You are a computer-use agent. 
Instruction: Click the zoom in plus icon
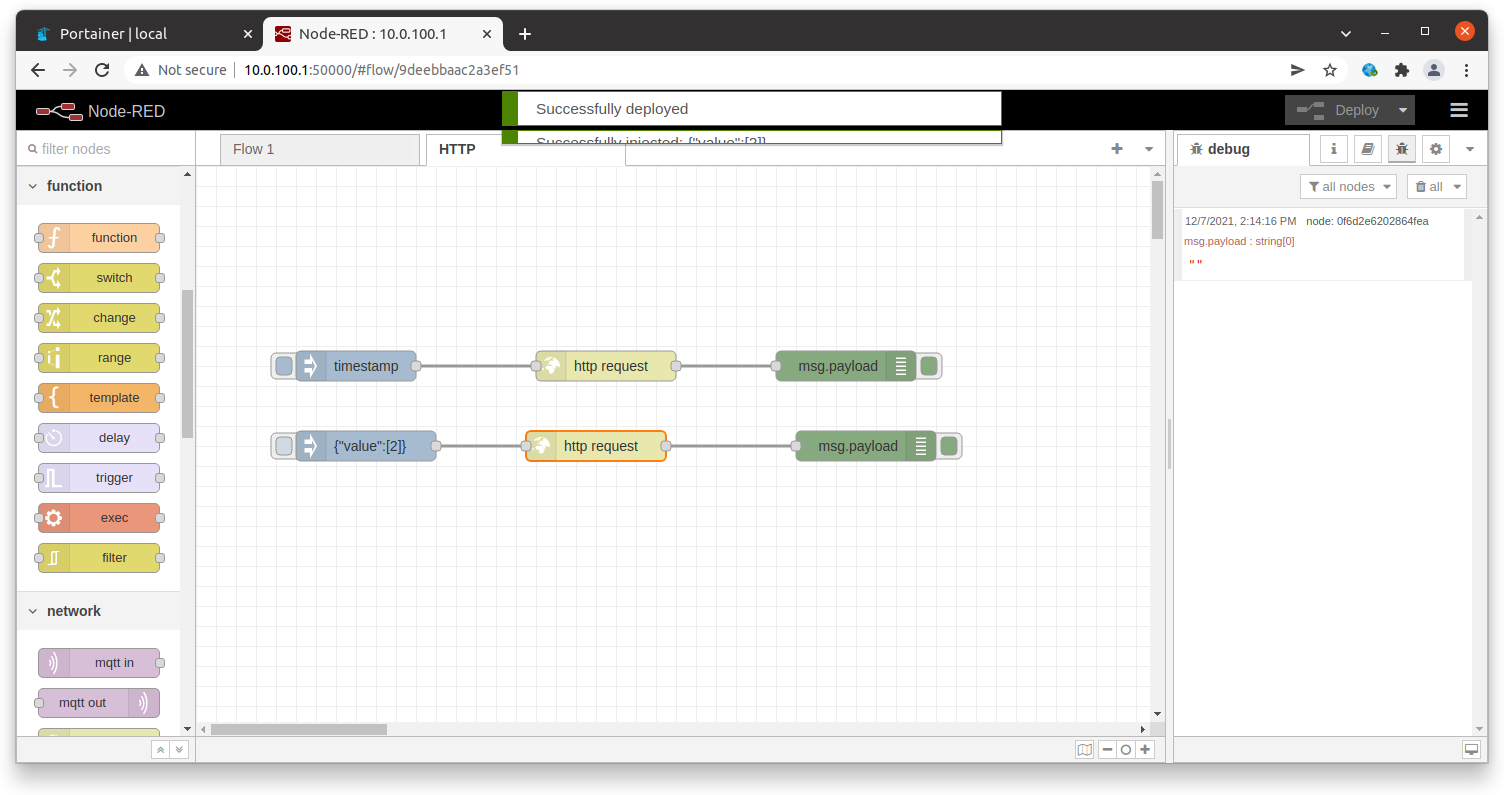[x=1145, y=749]
